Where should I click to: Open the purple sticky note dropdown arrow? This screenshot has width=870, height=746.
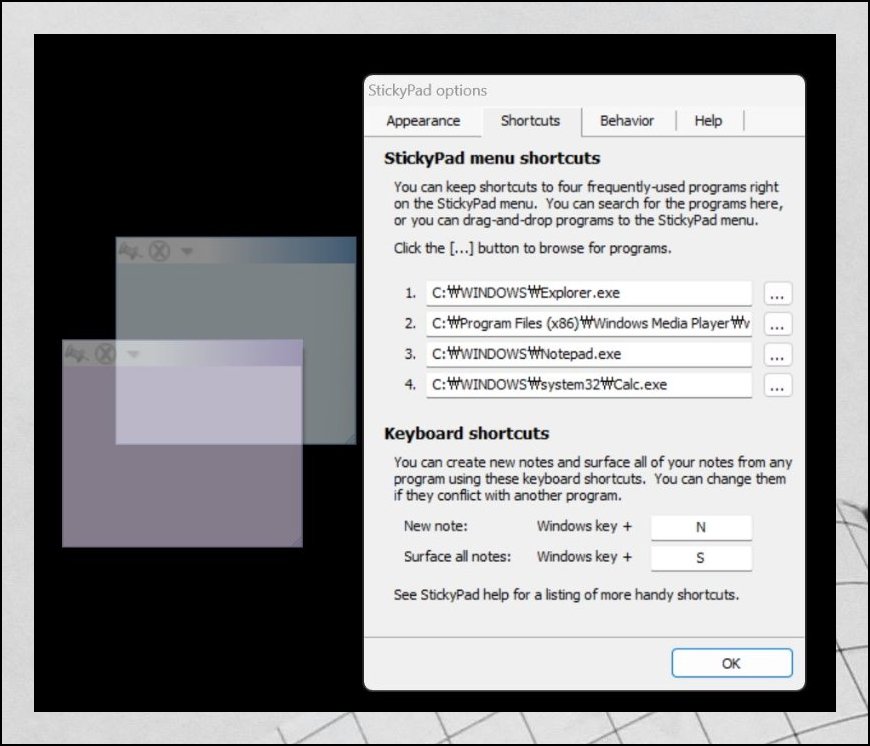tap(133, 354)
